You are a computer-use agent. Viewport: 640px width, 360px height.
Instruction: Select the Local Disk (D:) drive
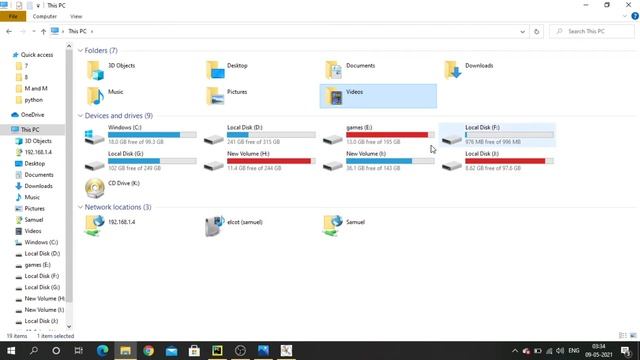[259, 135]
